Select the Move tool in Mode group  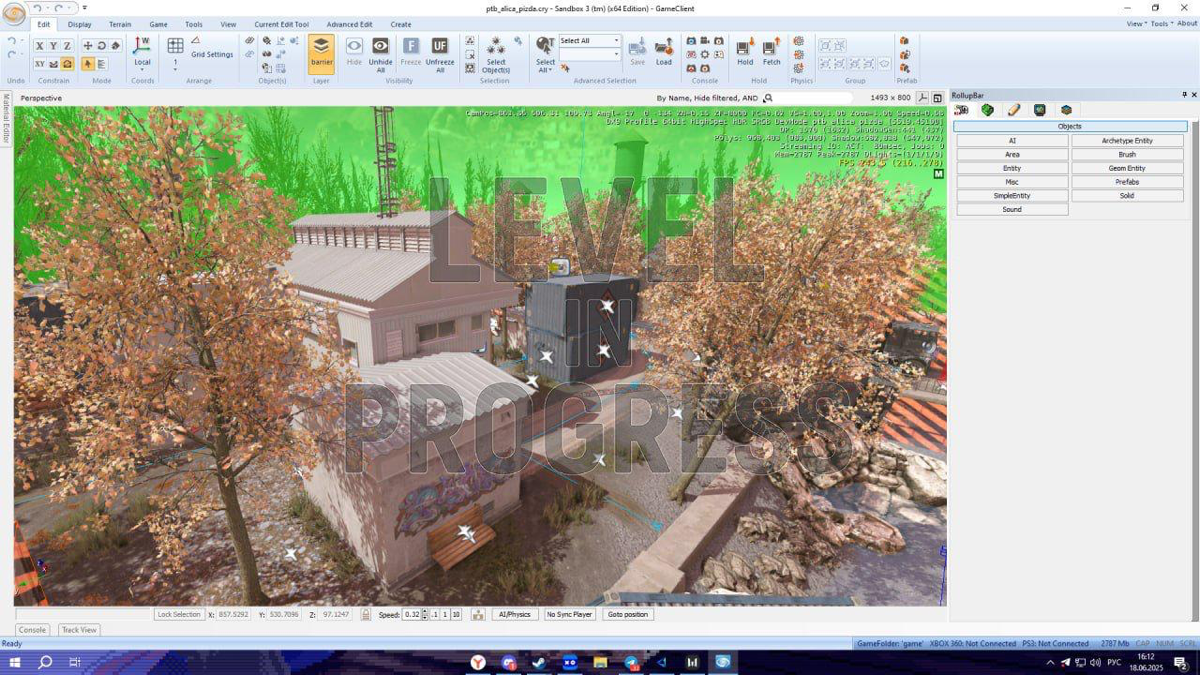(x=88, y=46)
